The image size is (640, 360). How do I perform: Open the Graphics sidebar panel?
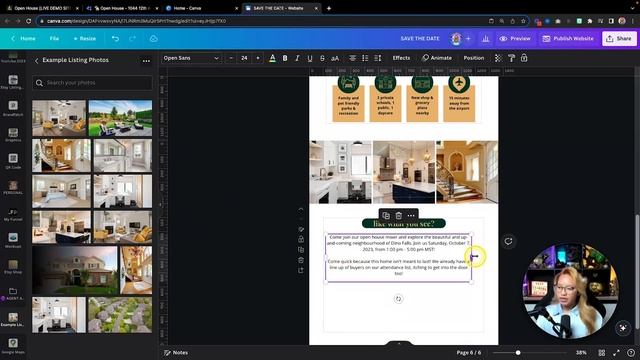point(13,135)
